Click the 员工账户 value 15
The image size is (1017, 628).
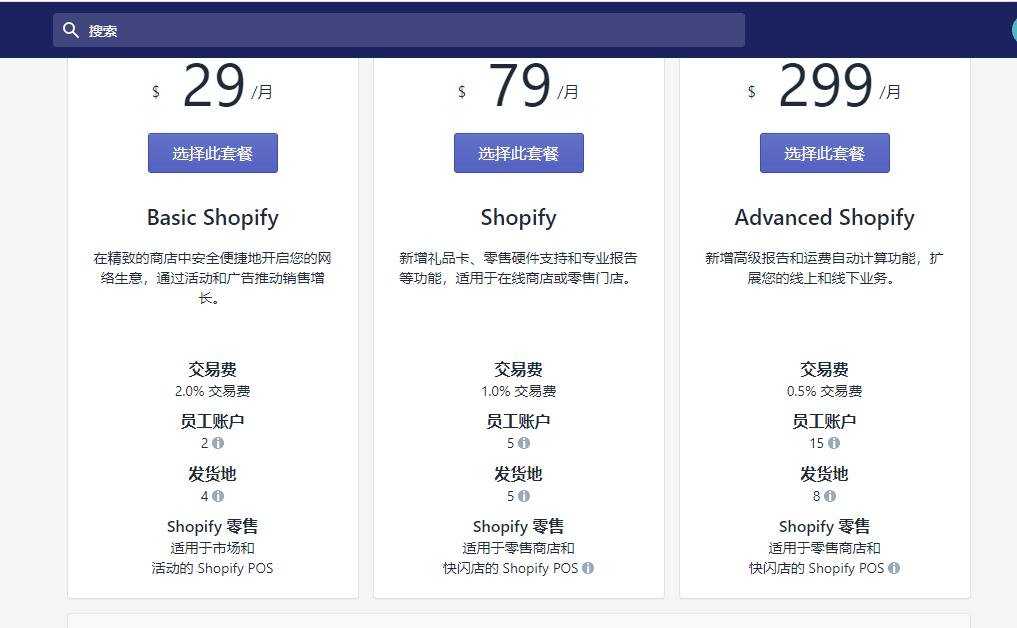817,443
